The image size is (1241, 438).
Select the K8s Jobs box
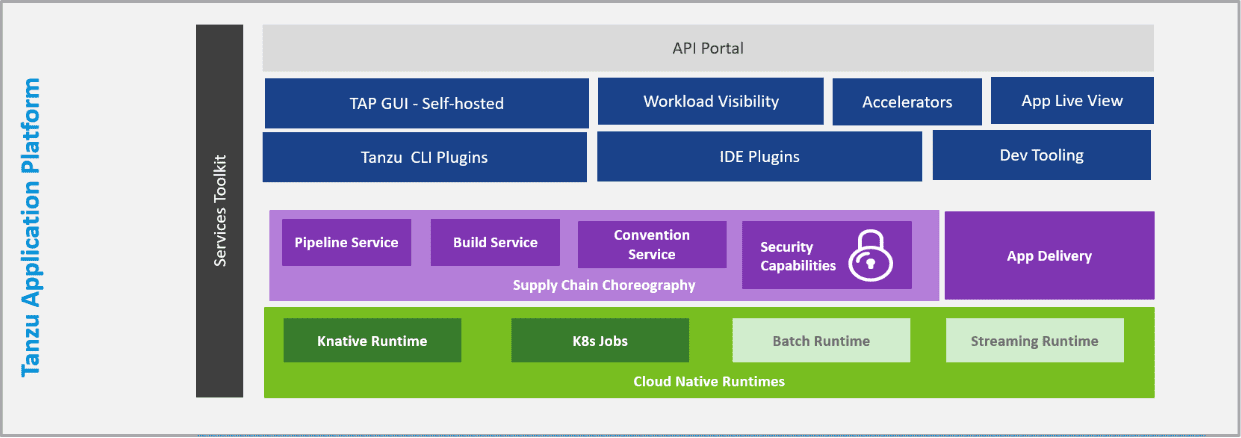(x=600, y=341)
